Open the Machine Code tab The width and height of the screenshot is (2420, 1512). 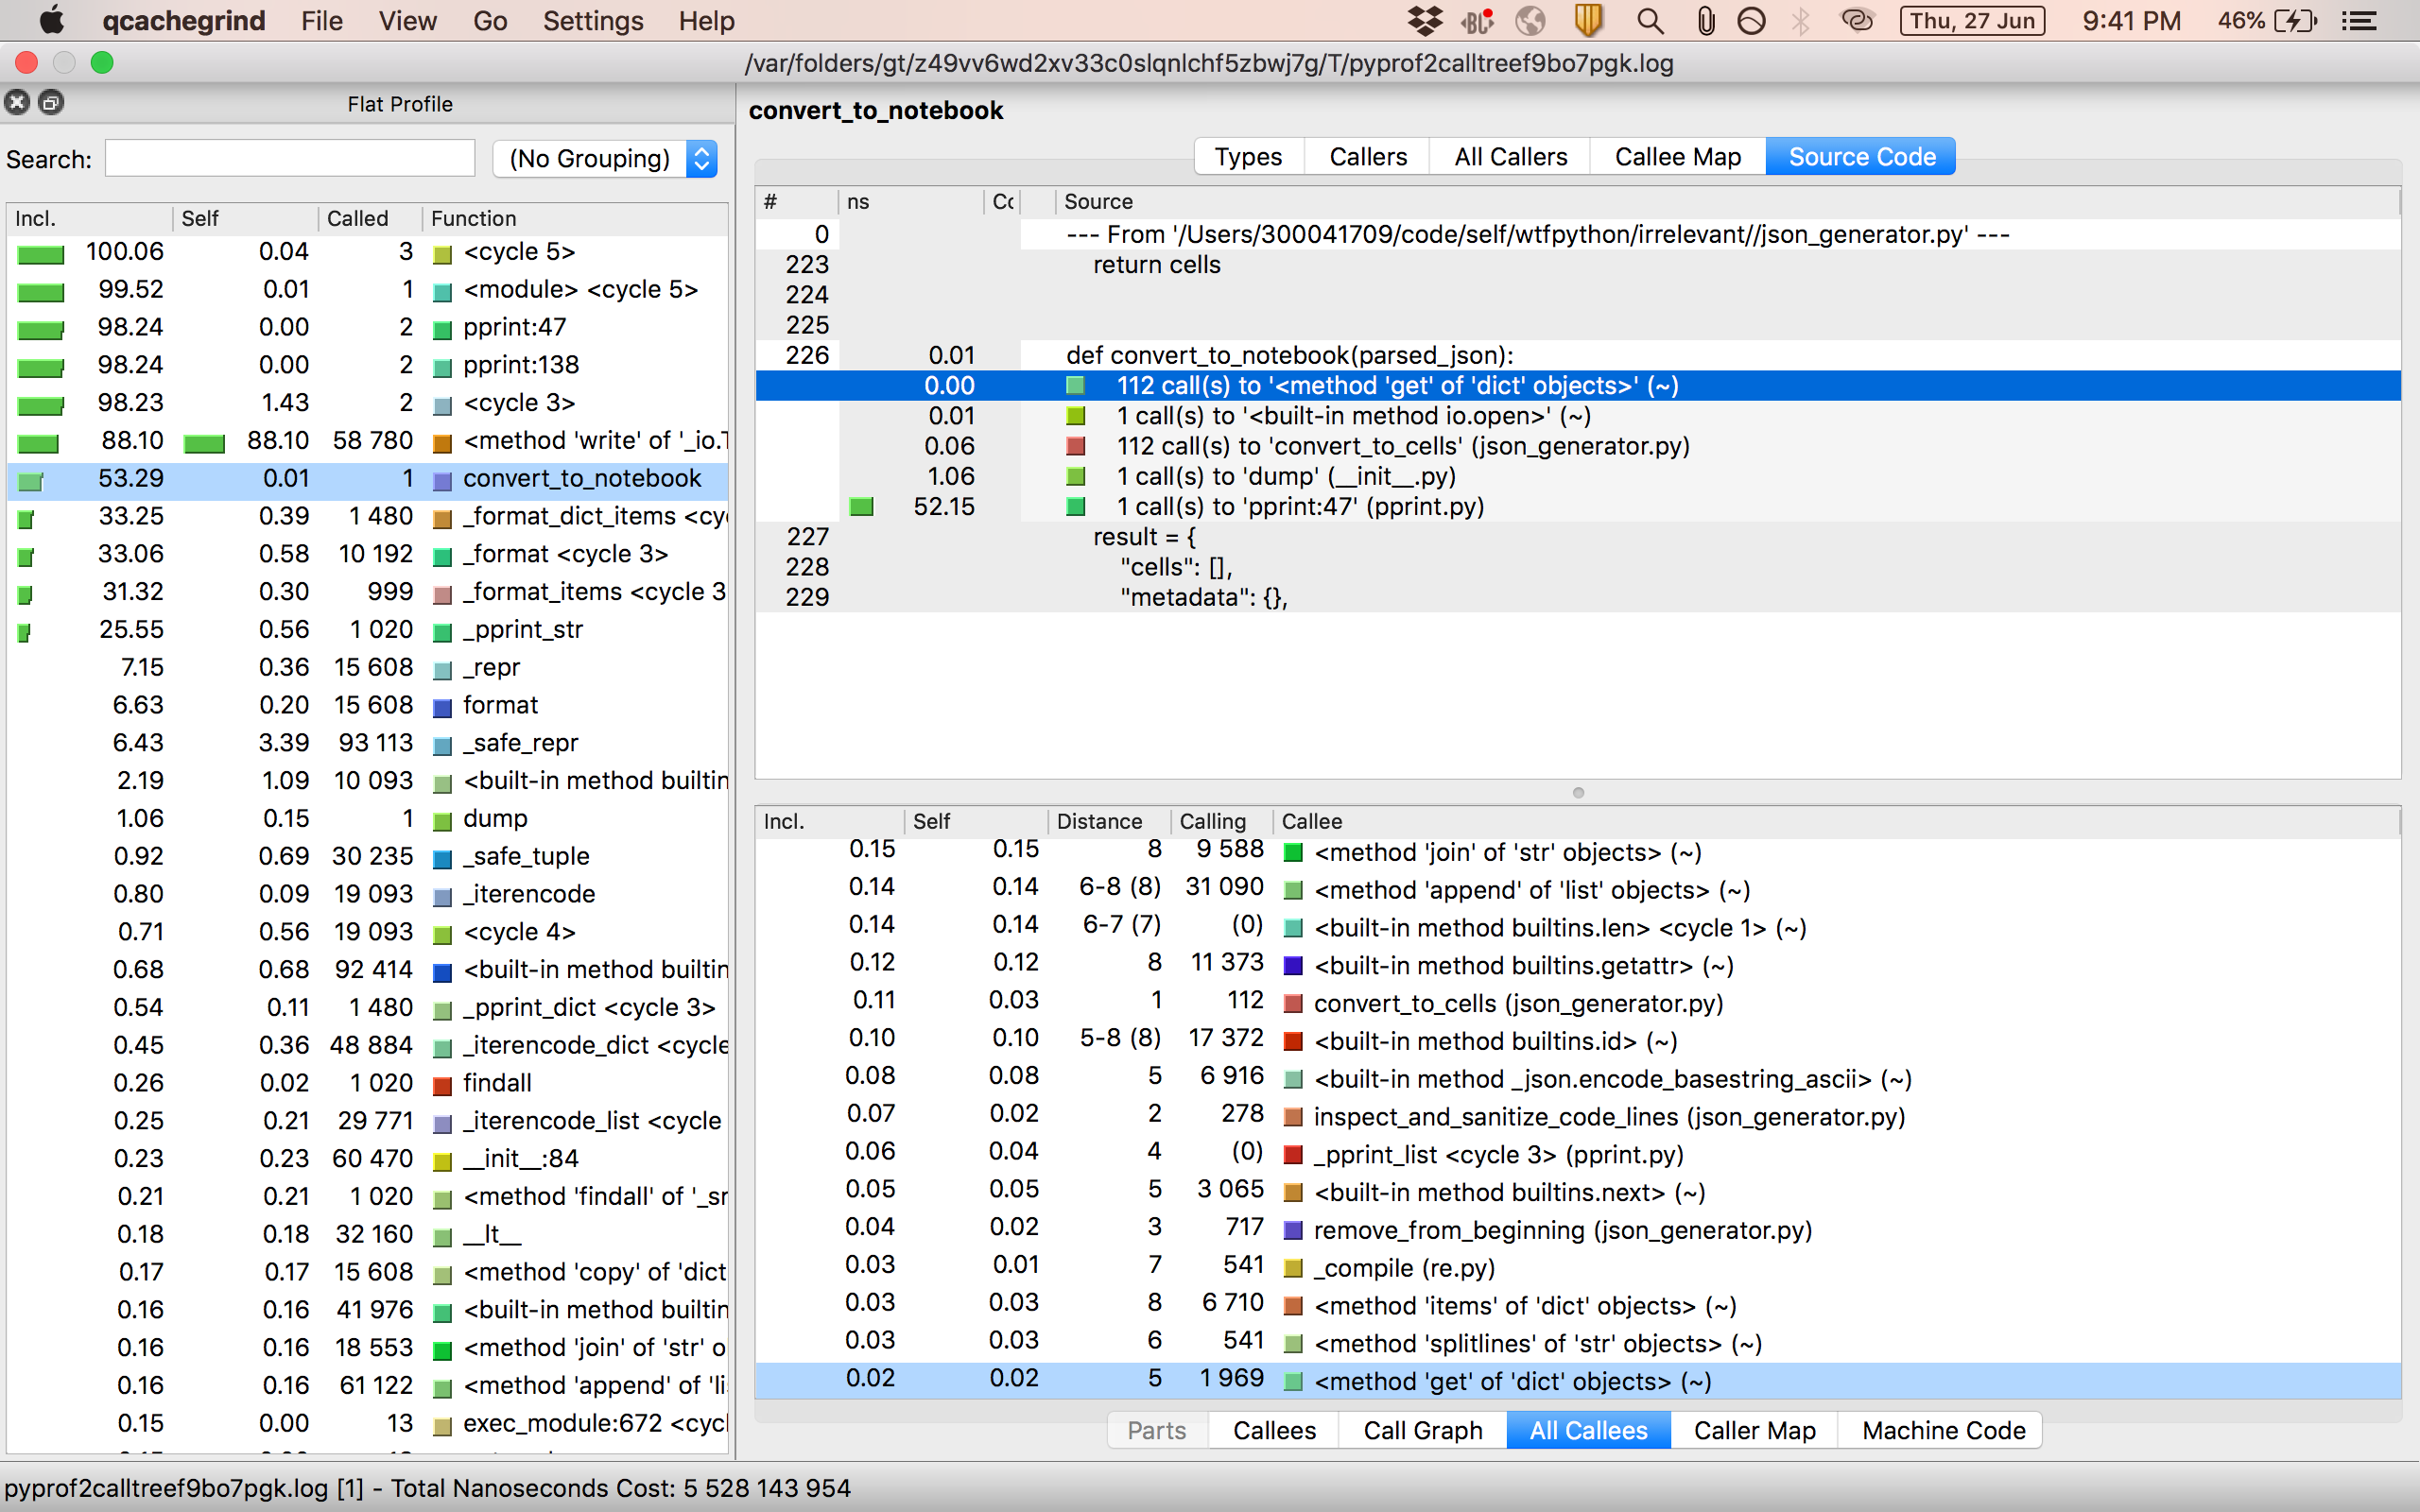tap(1943, 1430)
